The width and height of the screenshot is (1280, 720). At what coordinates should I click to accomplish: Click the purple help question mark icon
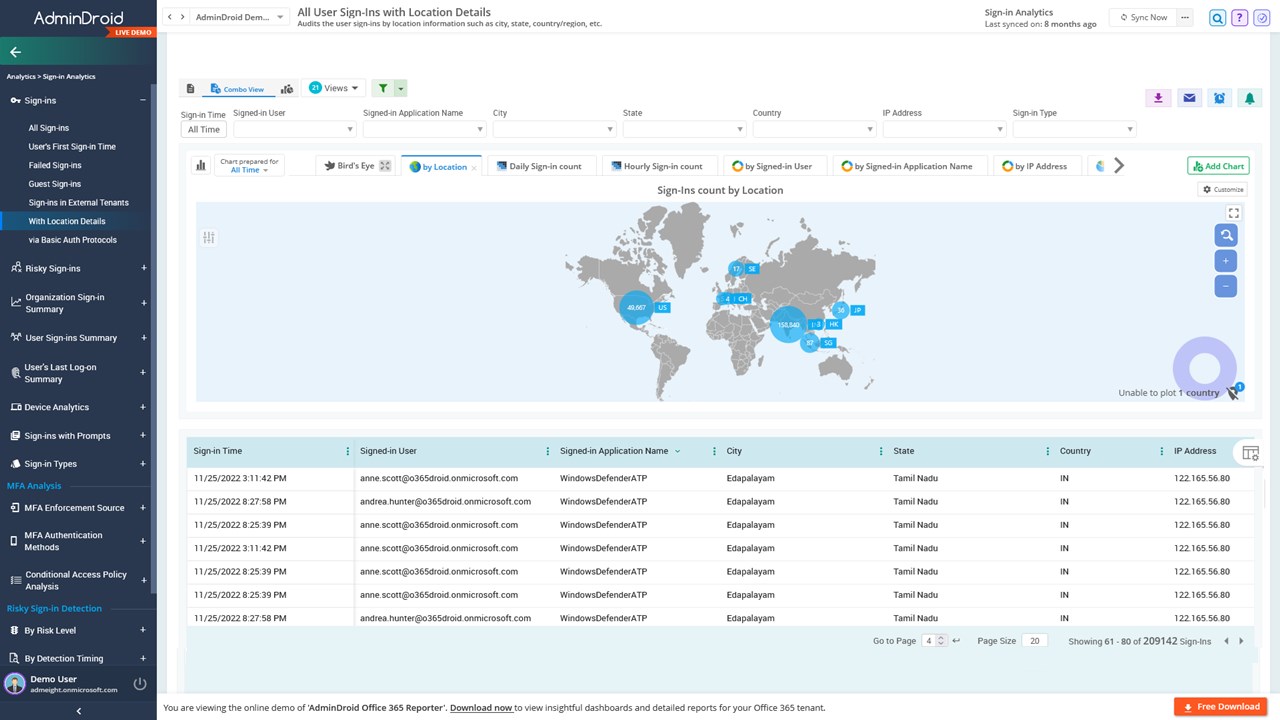tap(1240, 18)
